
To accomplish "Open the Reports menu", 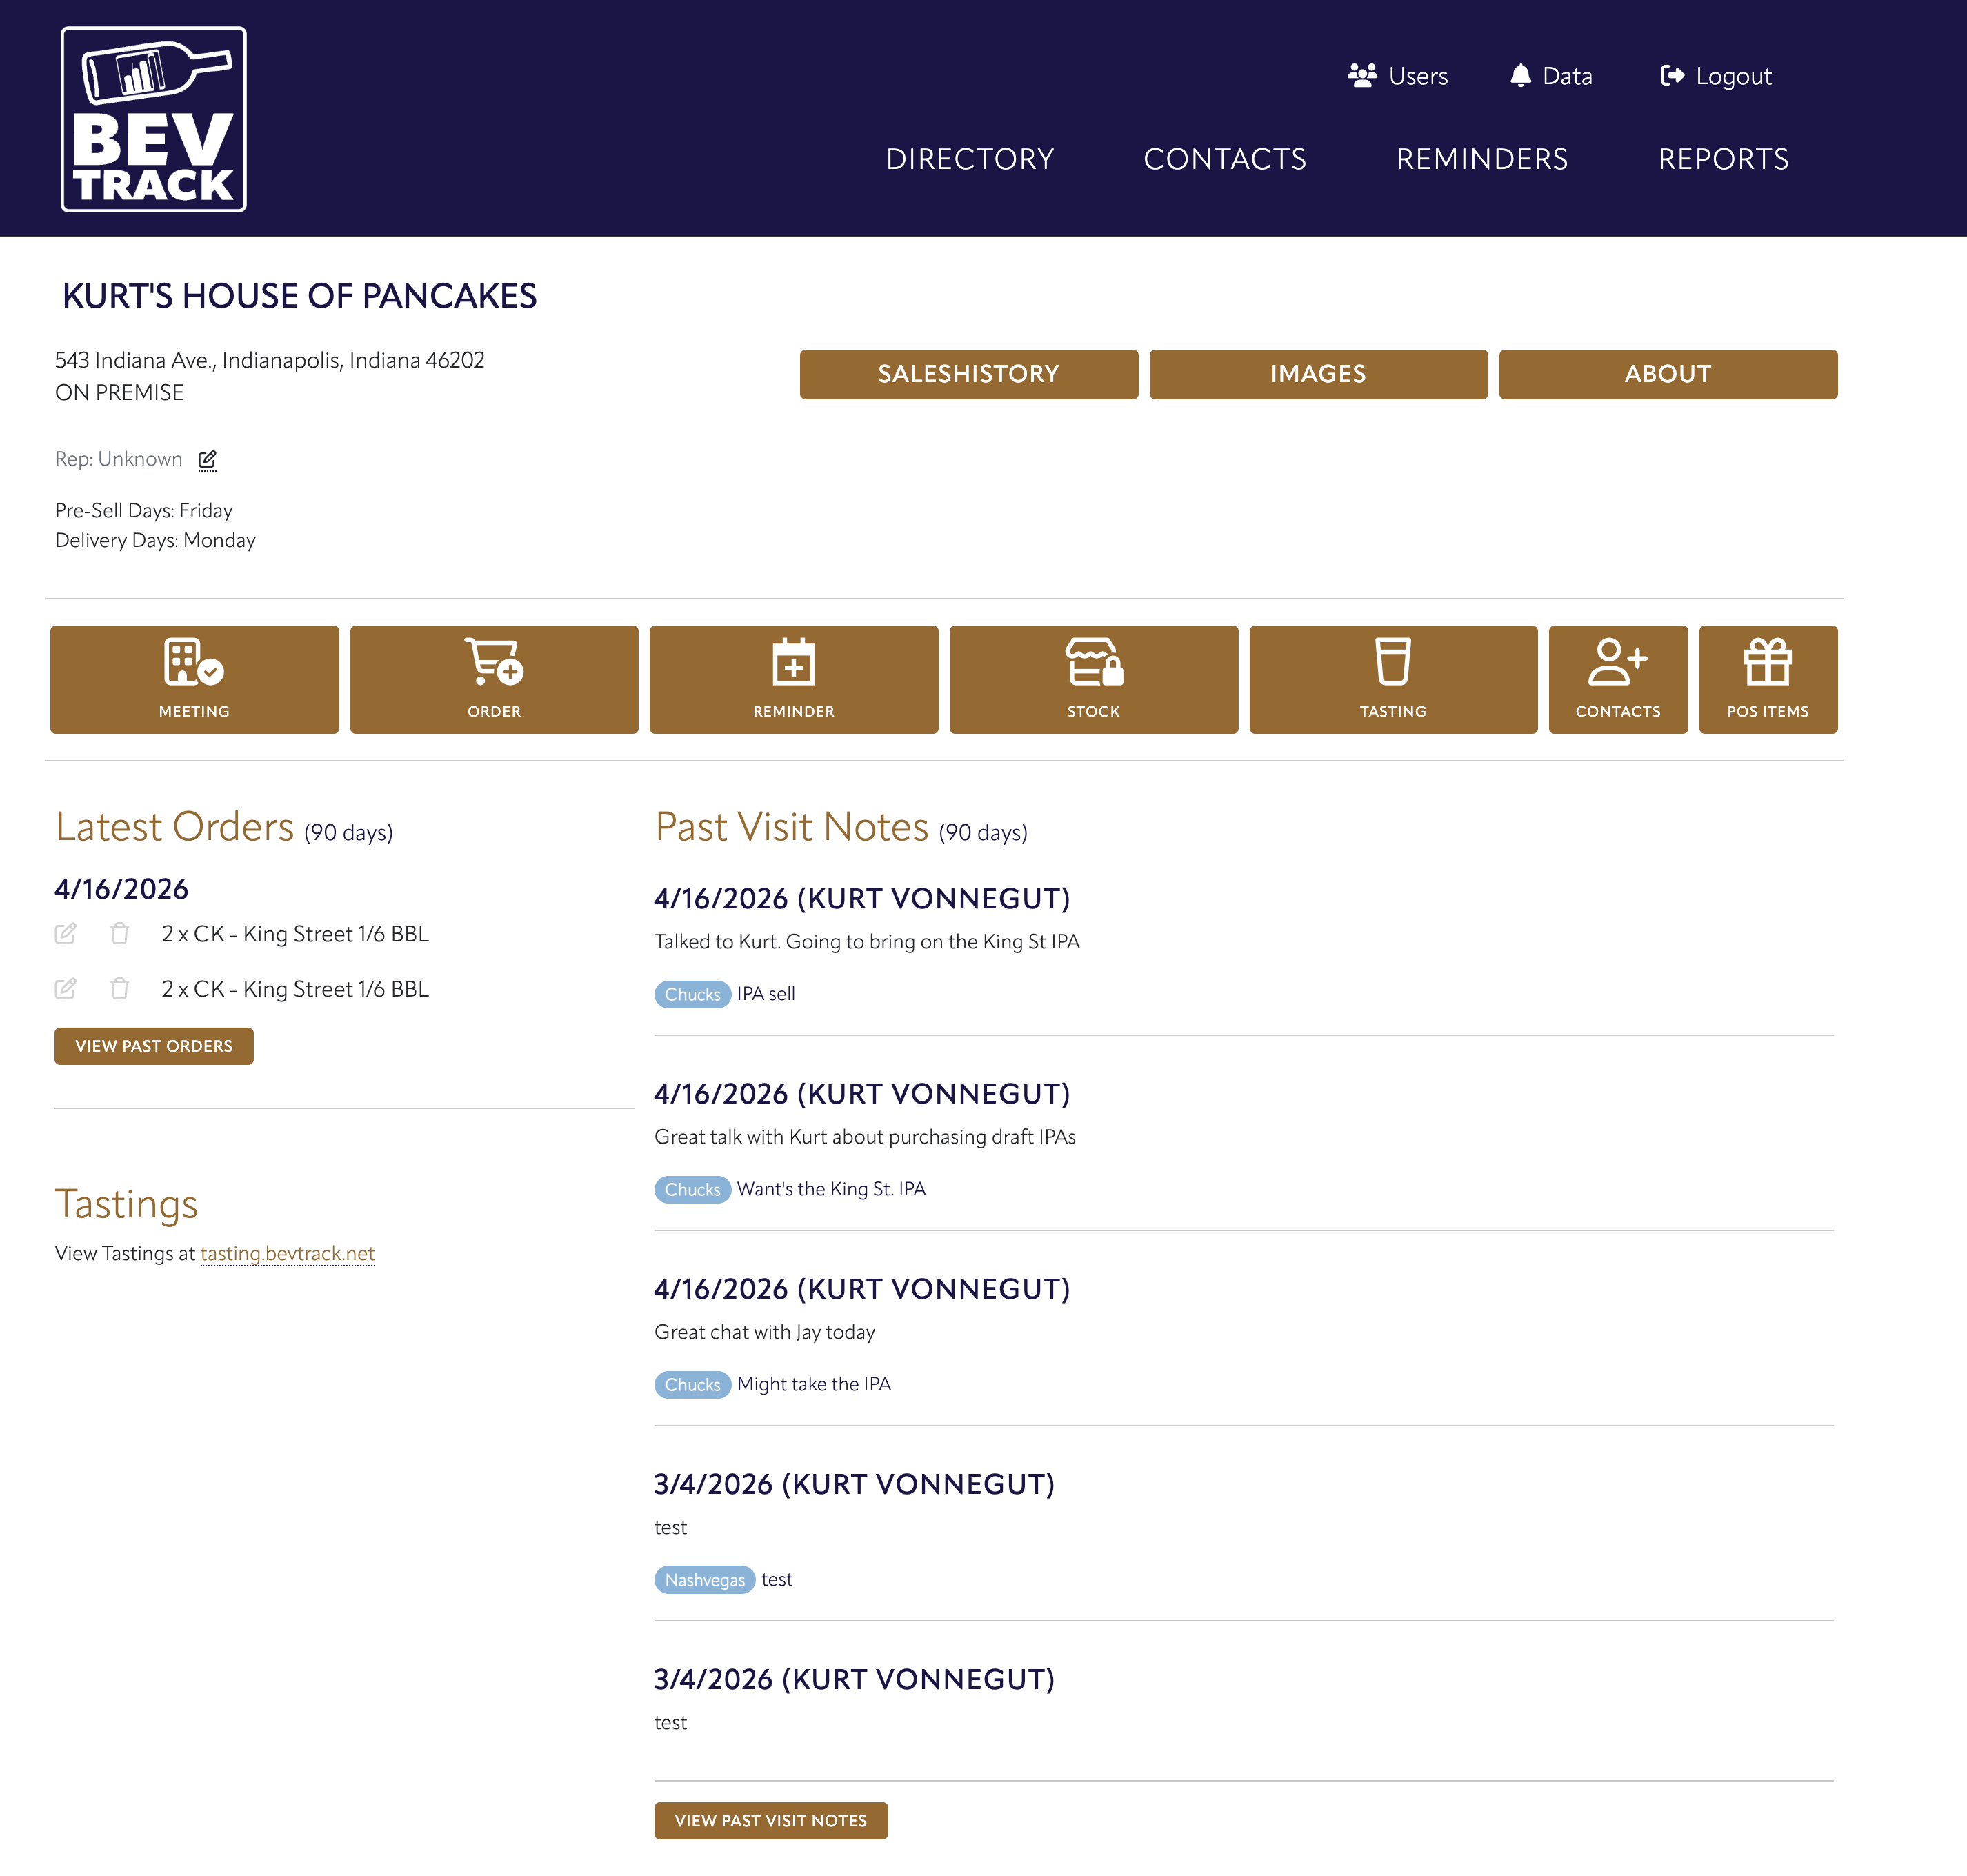I will click(1723, 159).
